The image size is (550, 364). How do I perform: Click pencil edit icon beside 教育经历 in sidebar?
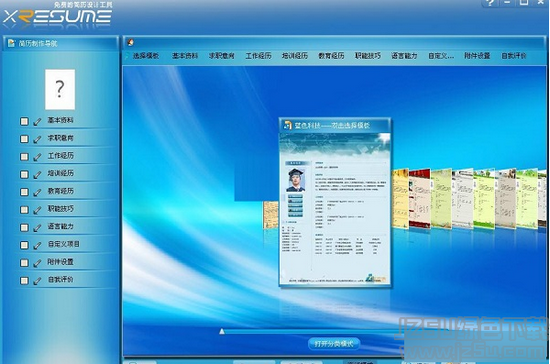coord(37,193)
